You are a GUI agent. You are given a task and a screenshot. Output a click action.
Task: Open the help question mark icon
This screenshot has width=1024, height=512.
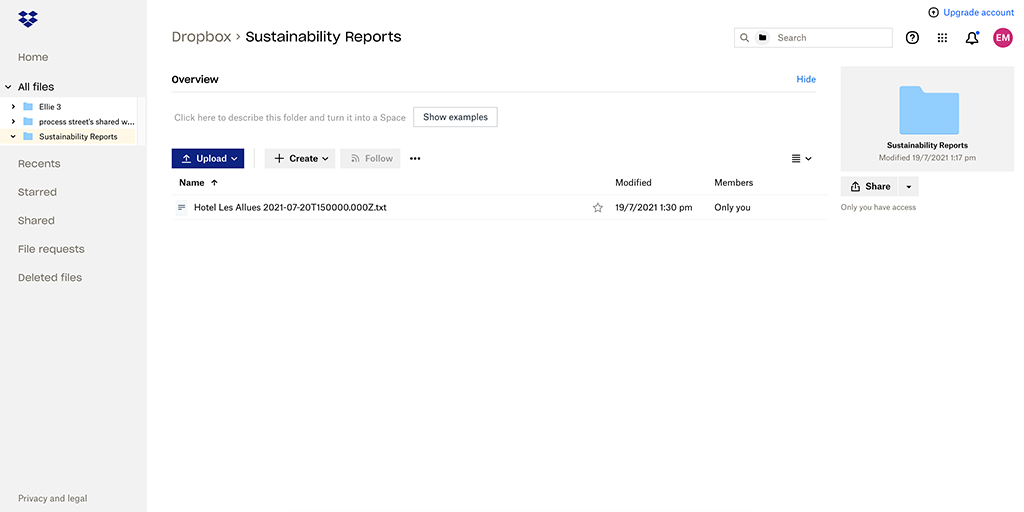click(912, 38)
